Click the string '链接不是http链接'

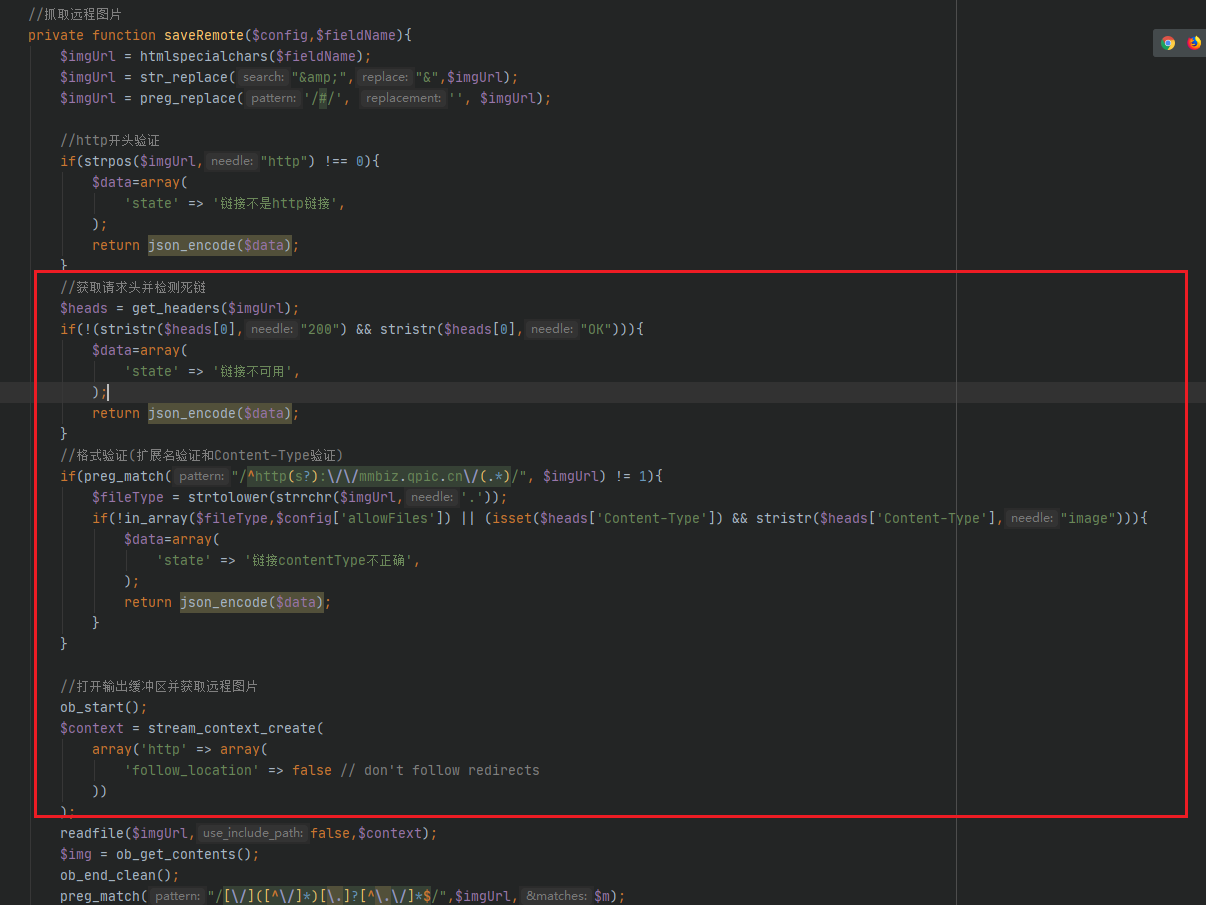point(274,203)
